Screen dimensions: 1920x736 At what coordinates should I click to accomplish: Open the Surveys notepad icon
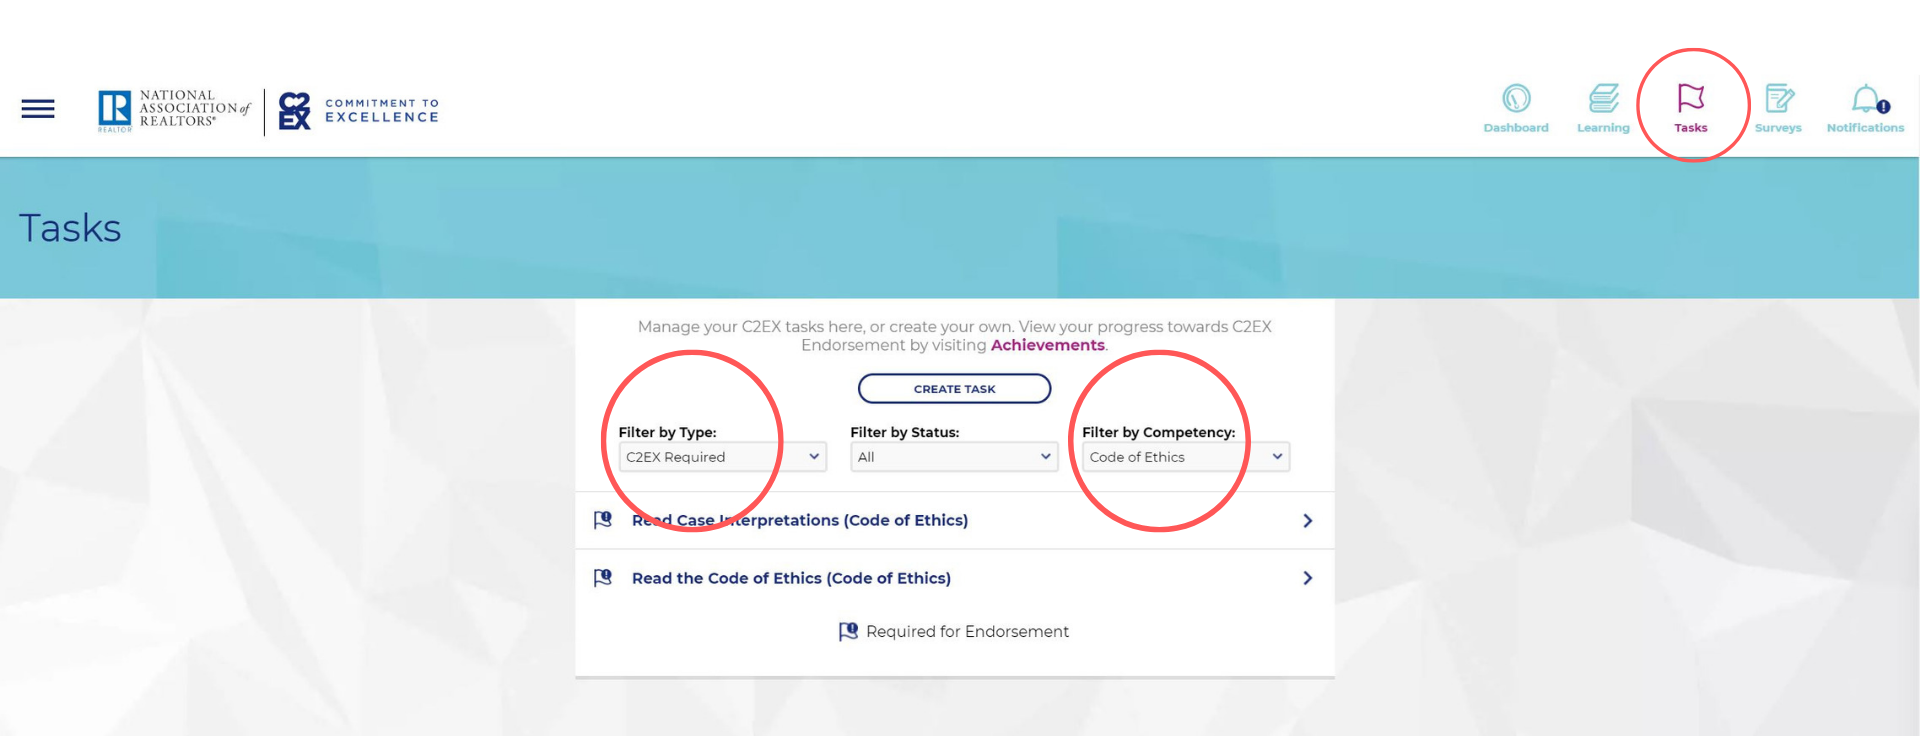[1778, 98]
